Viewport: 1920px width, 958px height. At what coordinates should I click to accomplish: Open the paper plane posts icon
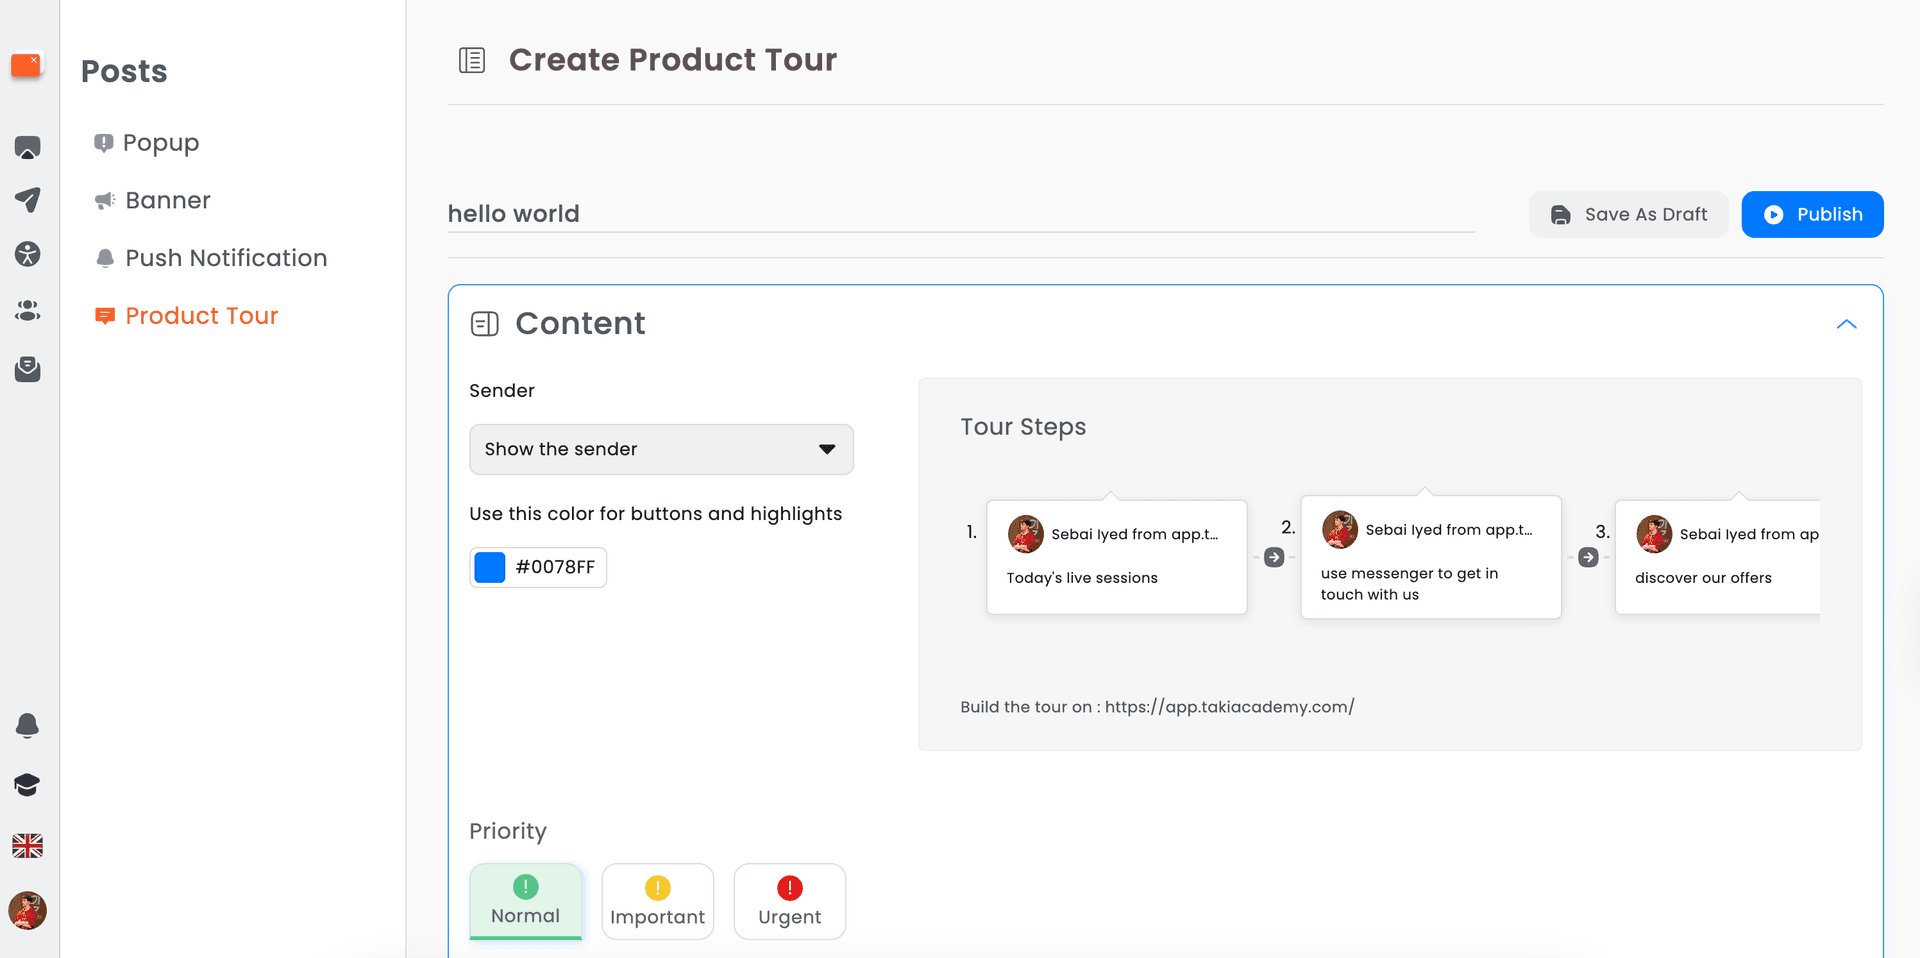click(x=28, y=200)
